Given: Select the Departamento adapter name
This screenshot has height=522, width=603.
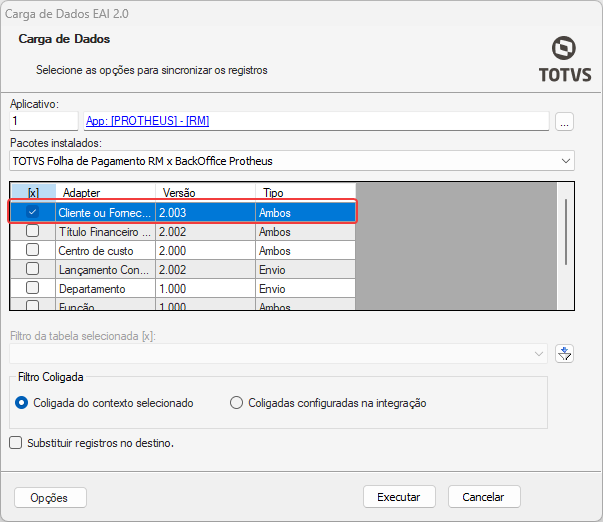Looking at the screenshot, I should [x=92, y=289].
